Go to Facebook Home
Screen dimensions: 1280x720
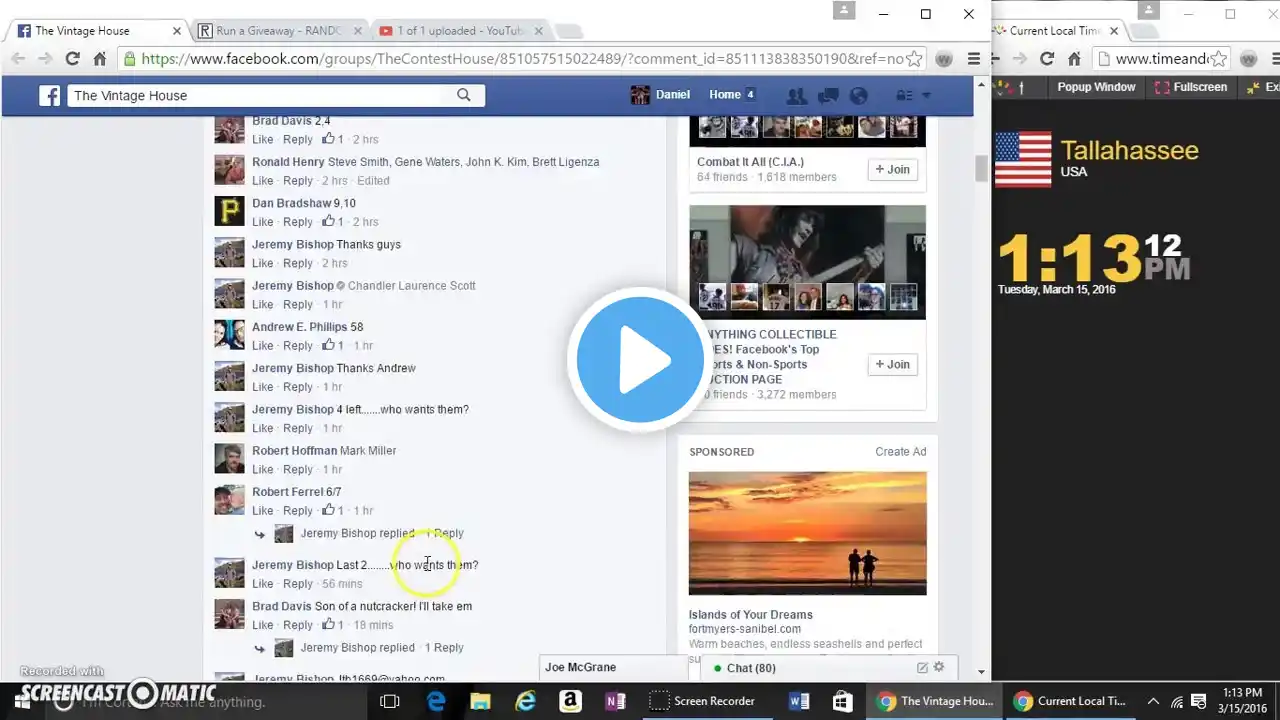click(x=725, y=95)
